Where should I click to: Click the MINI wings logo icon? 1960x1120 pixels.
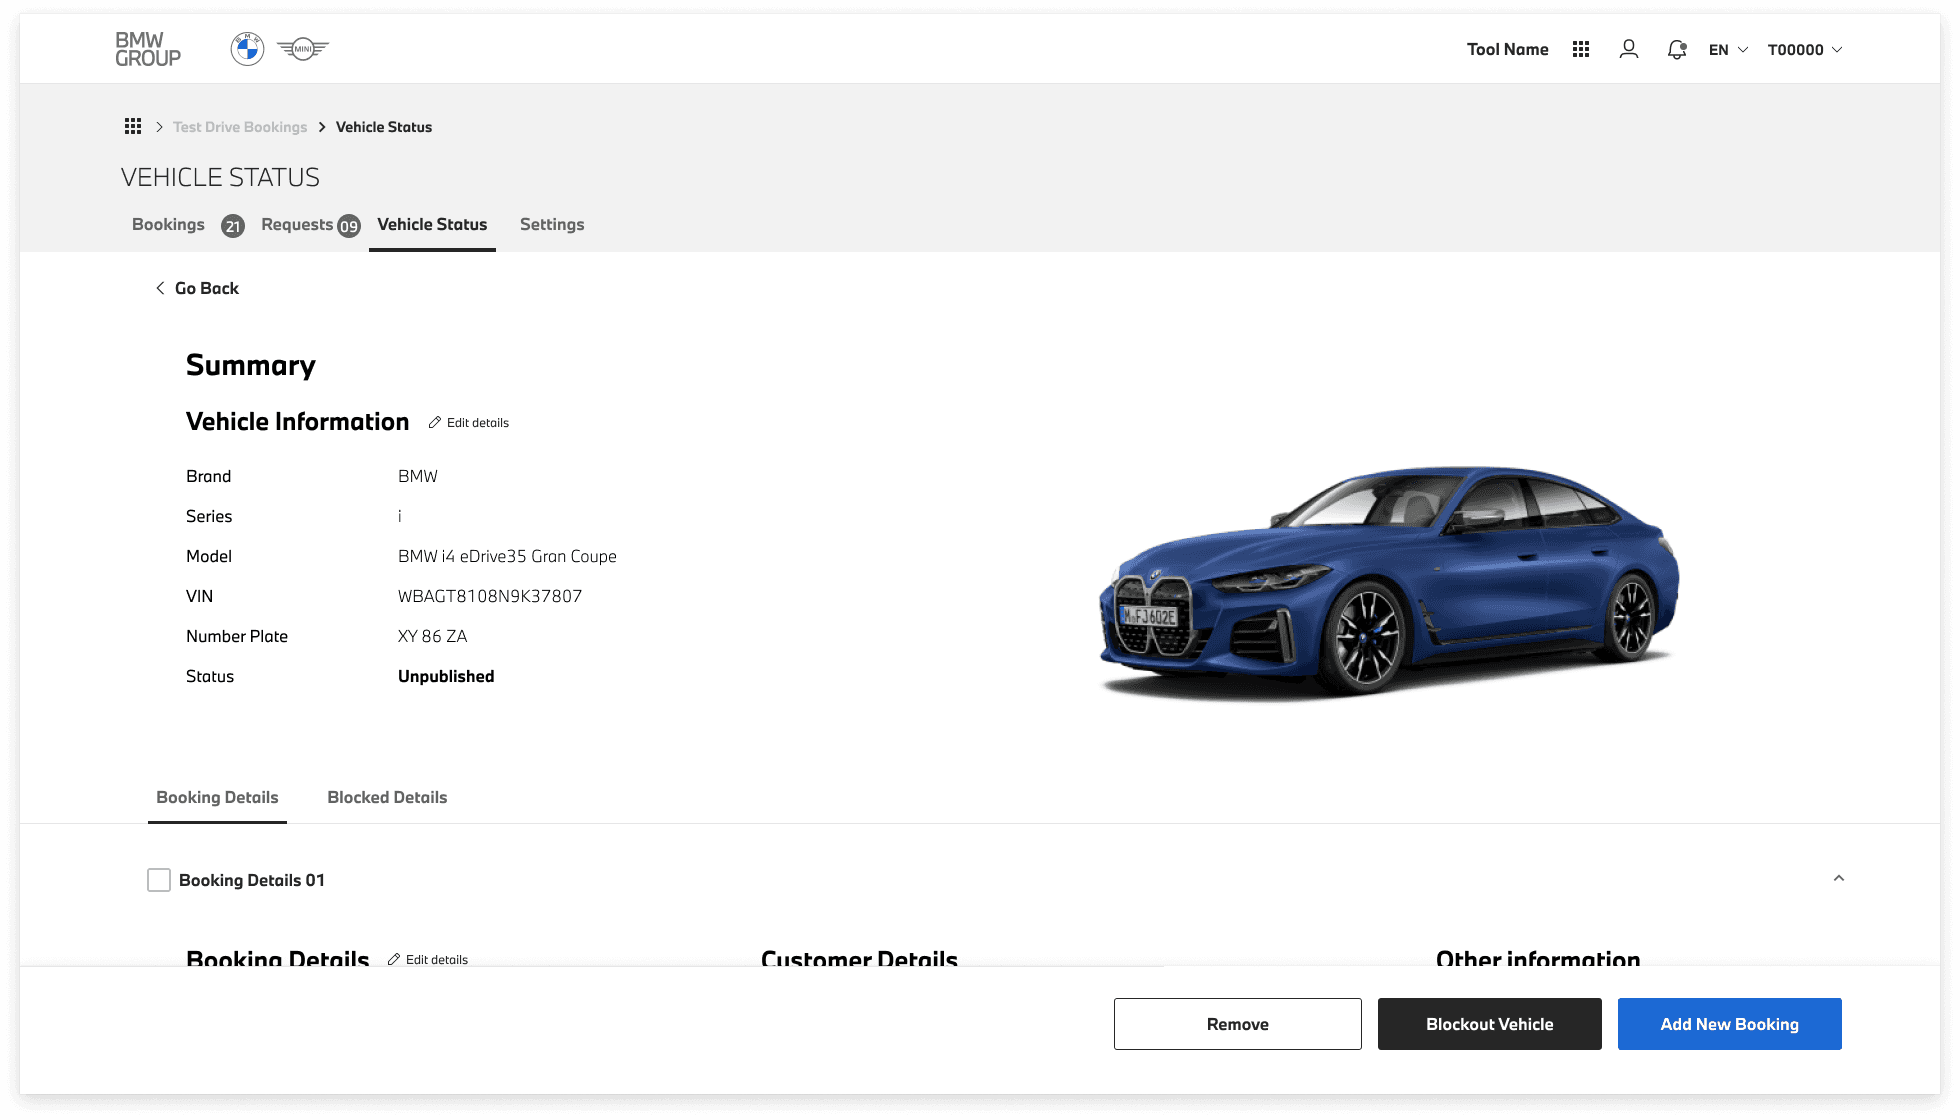(x=303, y=49)
